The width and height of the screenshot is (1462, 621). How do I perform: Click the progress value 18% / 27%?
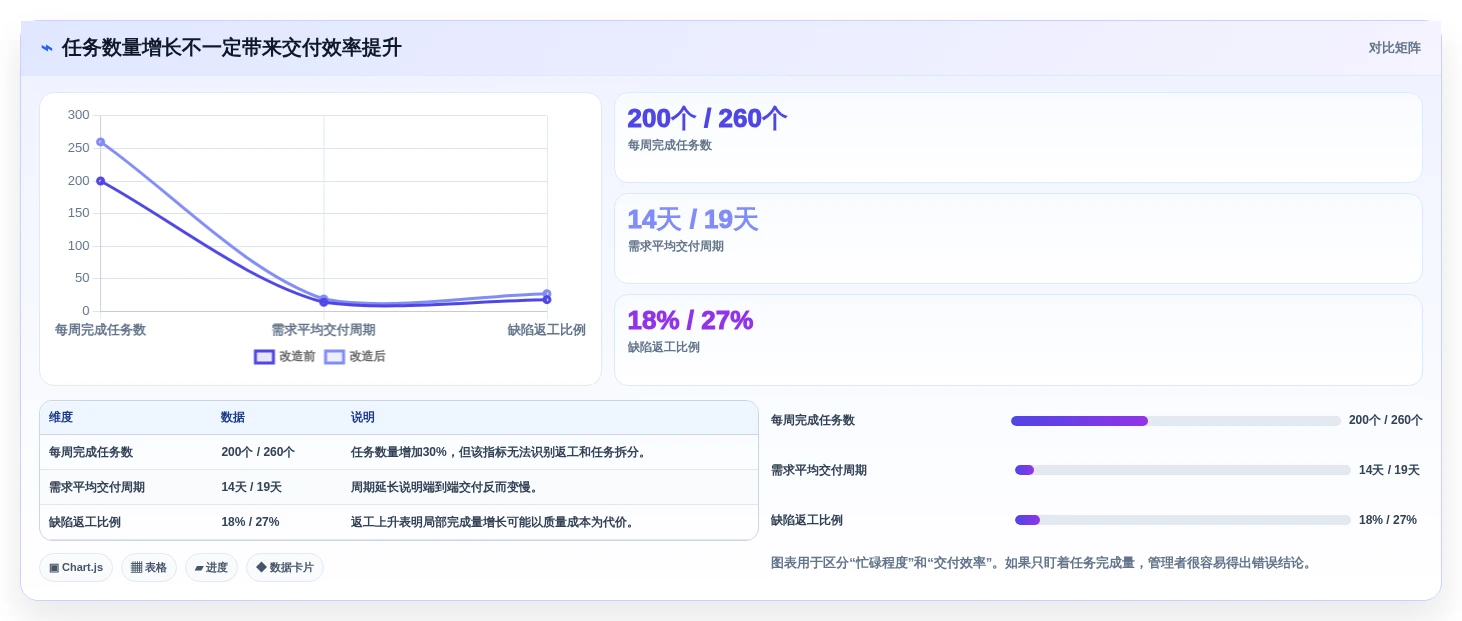[x=1388, y=520]
